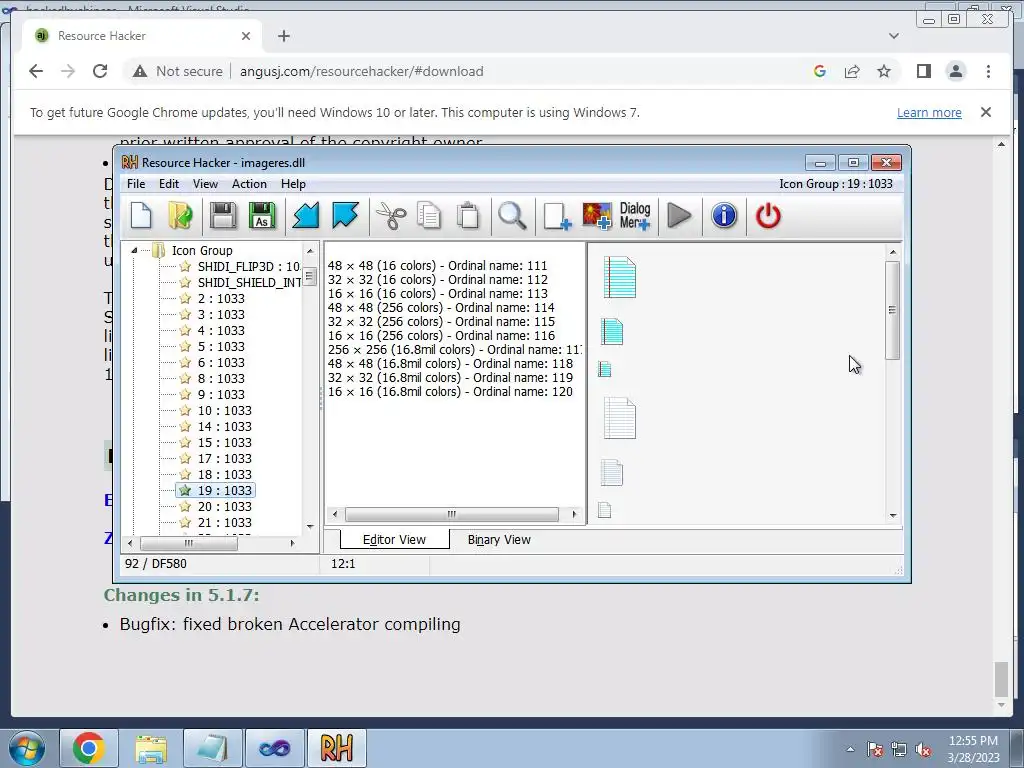The width and height of the screenshot is (1024, 768).
Task: Click the Save floppy disk icon
Action: 223,216
